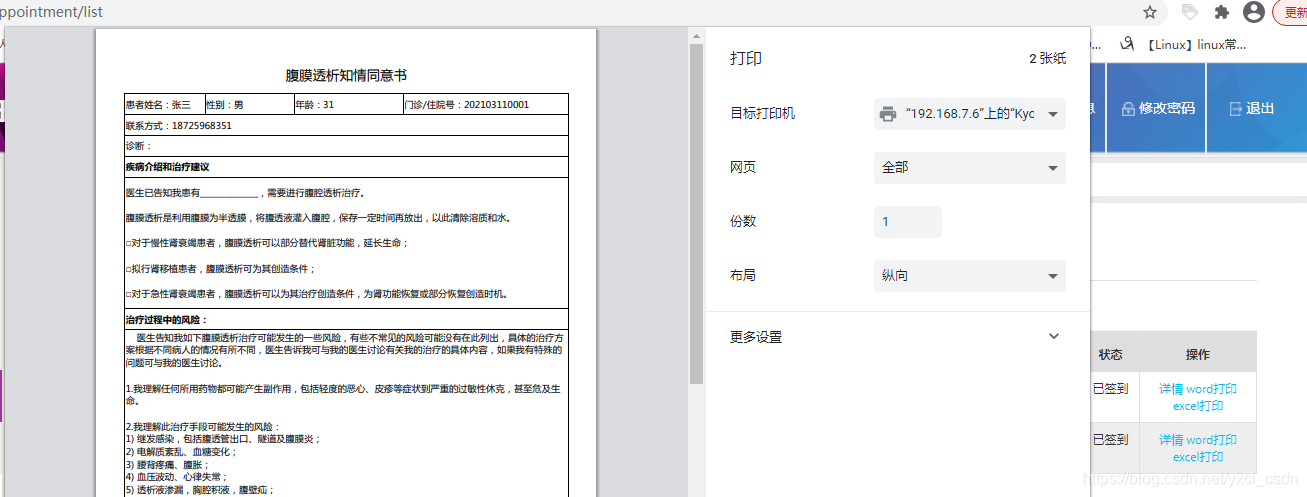1307x497 pixels.
Task: Open 详情 link in second table row
Action: click(x=1171, y=440)
